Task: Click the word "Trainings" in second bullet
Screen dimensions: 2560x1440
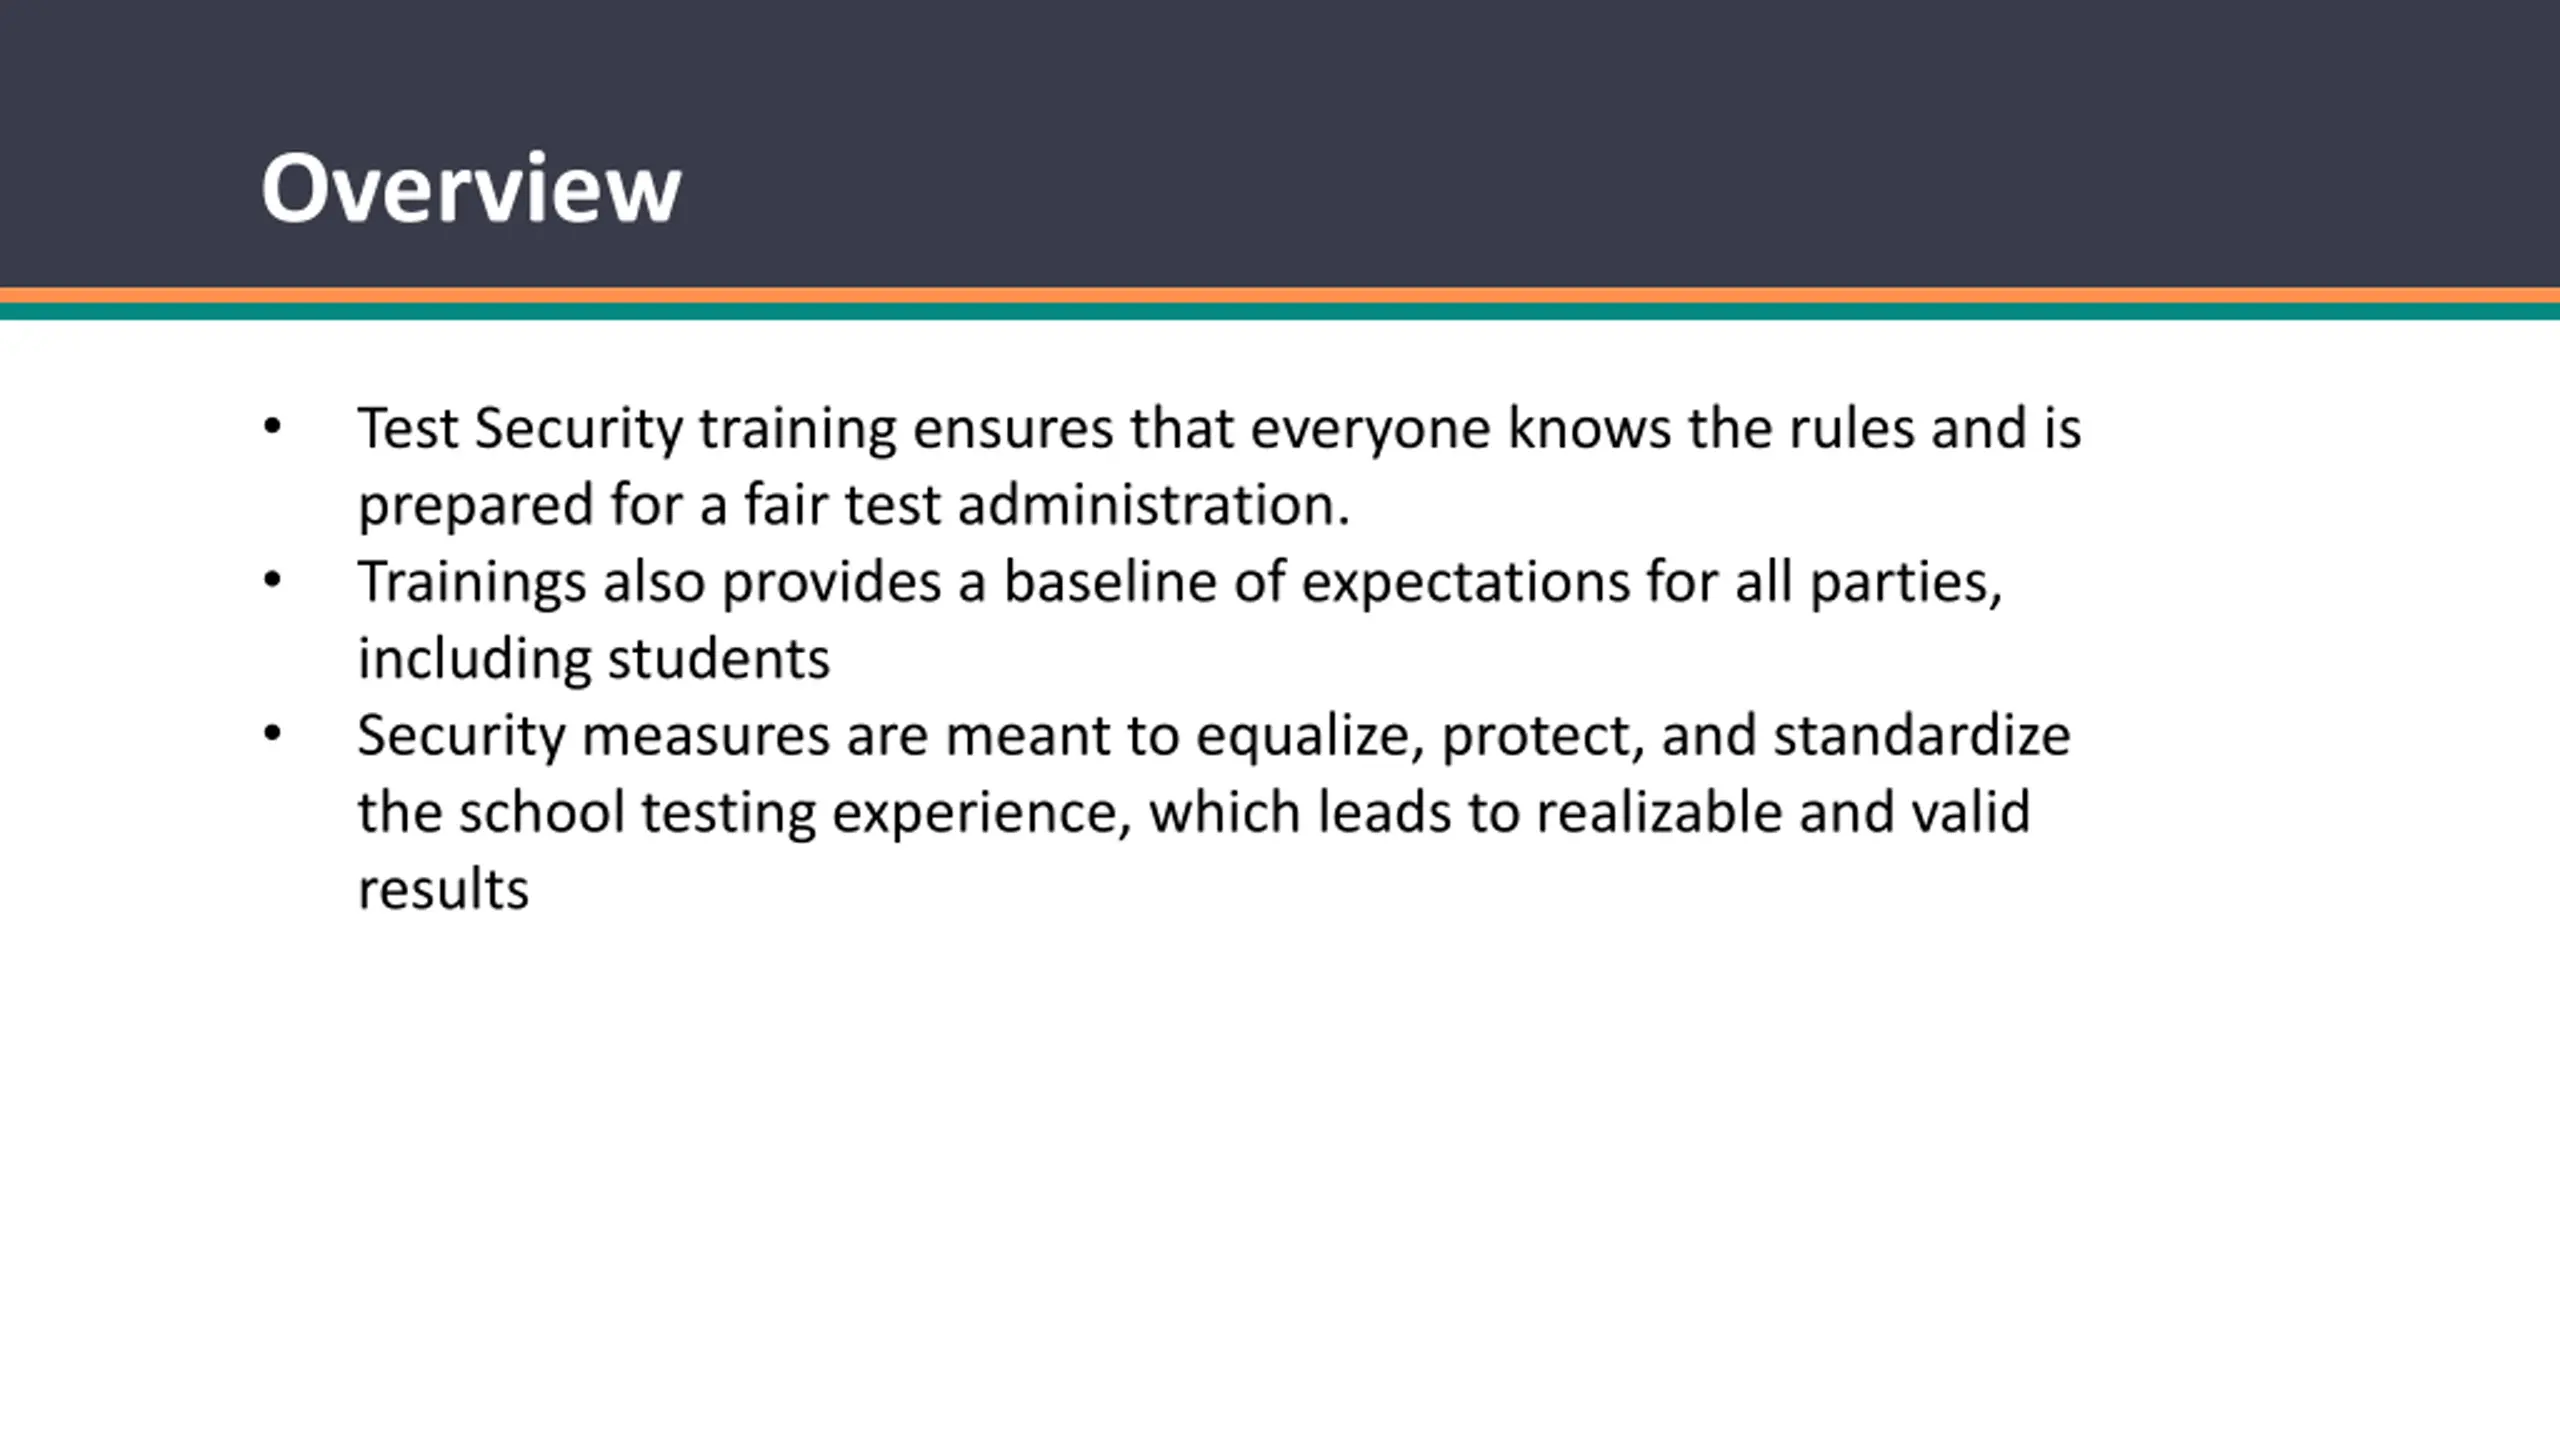Action: (x=471, y=583)
